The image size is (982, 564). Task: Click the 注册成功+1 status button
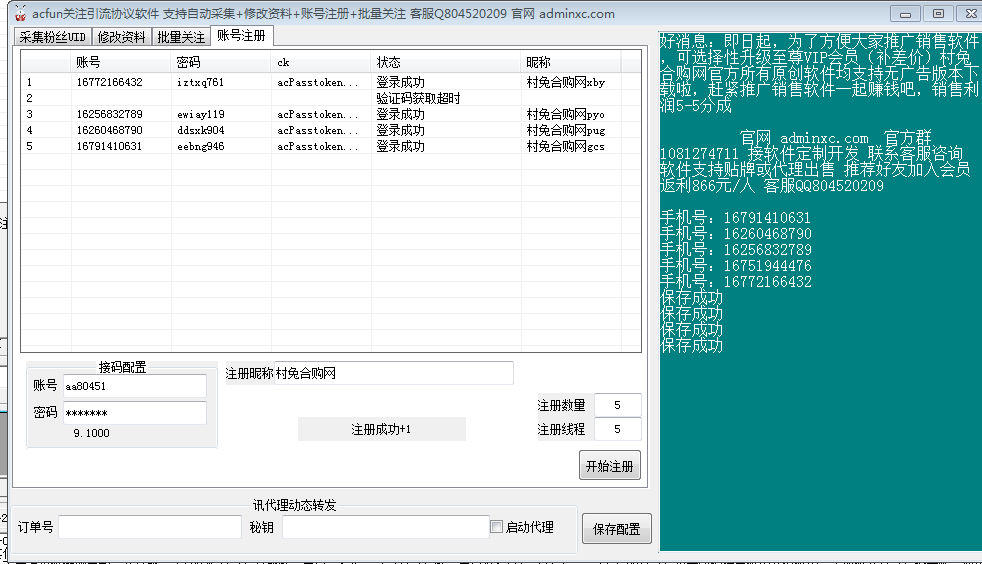click(x=381, y=429)
